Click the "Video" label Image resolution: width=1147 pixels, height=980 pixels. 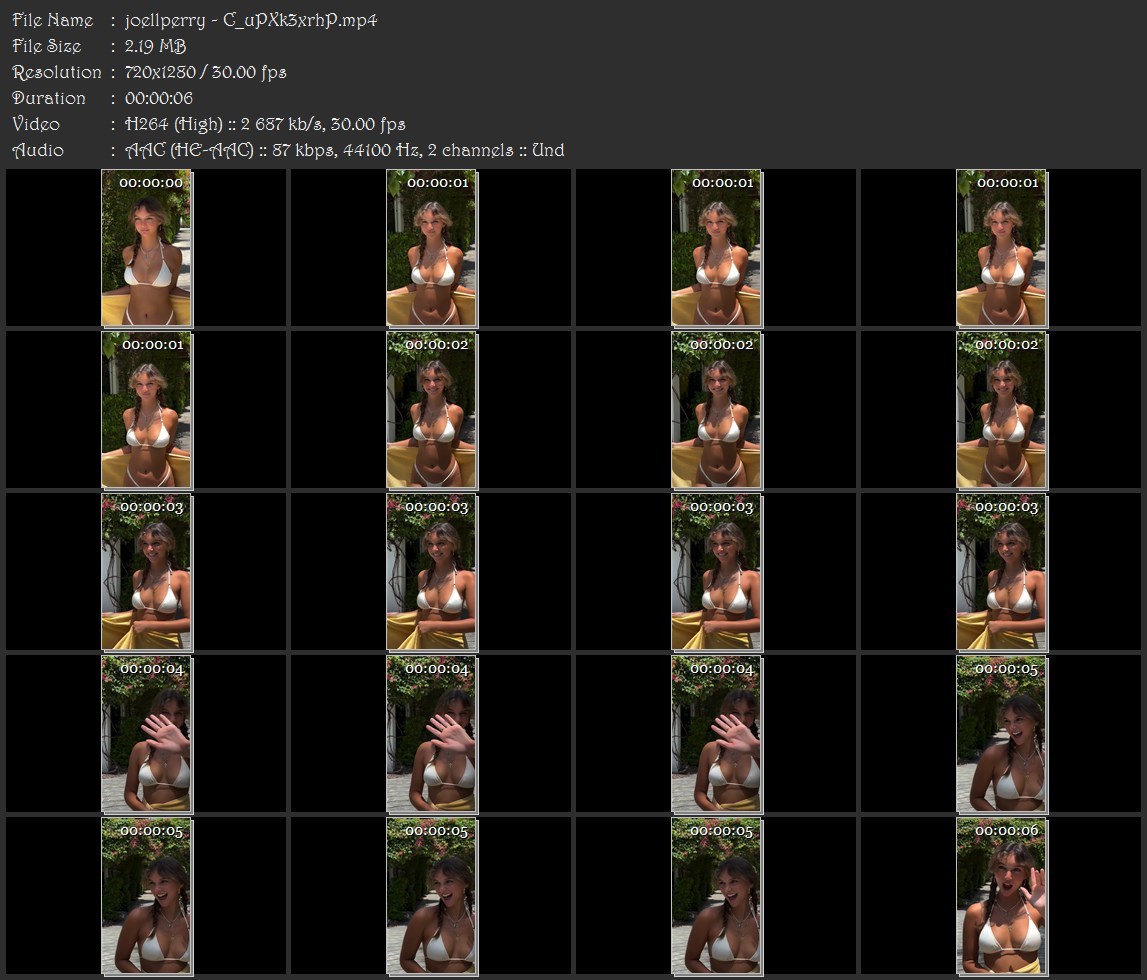[36, 124]
